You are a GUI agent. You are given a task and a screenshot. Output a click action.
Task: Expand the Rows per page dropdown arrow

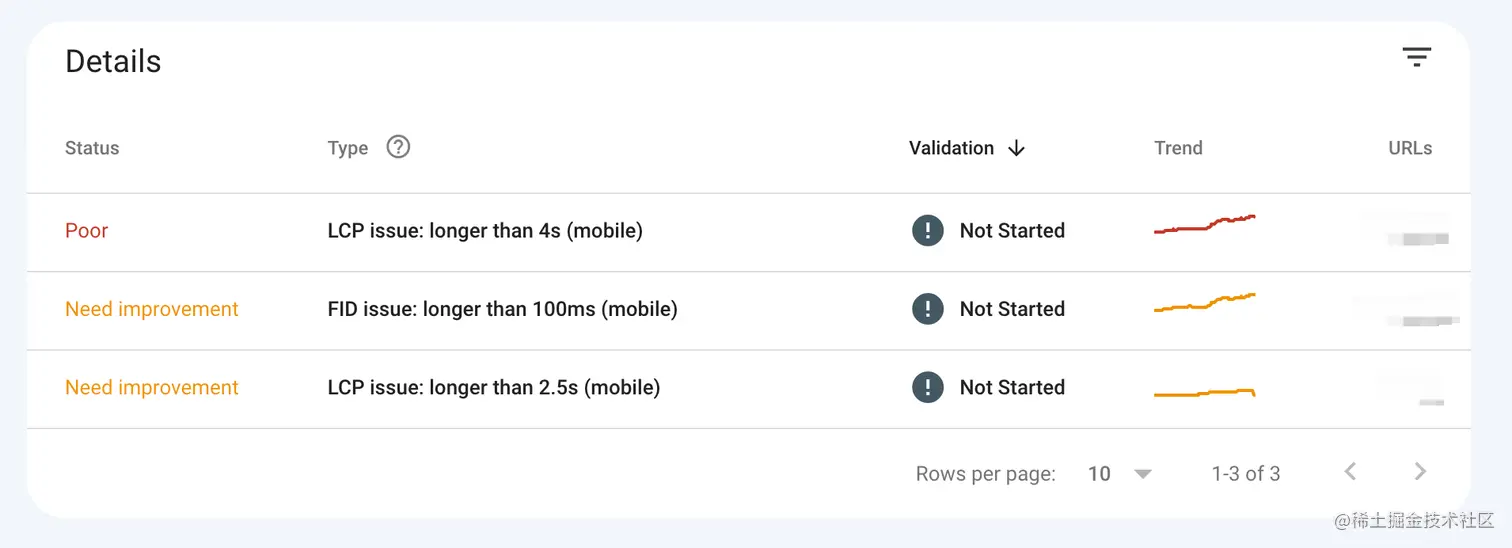click(1143, 474)
